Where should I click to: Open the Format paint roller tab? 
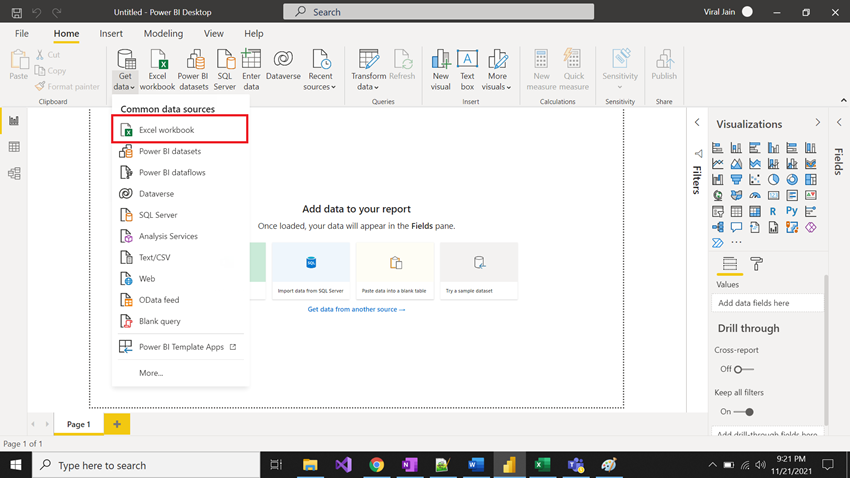[x=756, y=264]
